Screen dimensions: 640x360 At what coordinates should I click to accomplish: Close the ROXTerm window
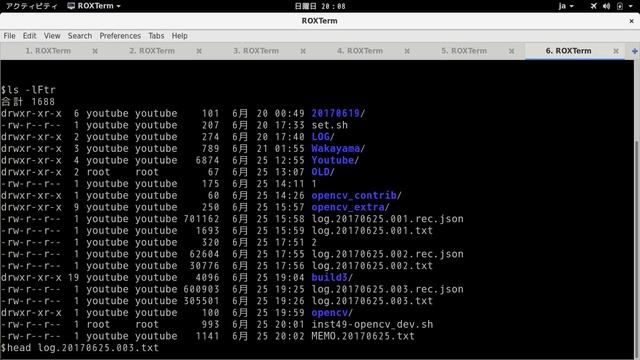click(x=631, y=21)
